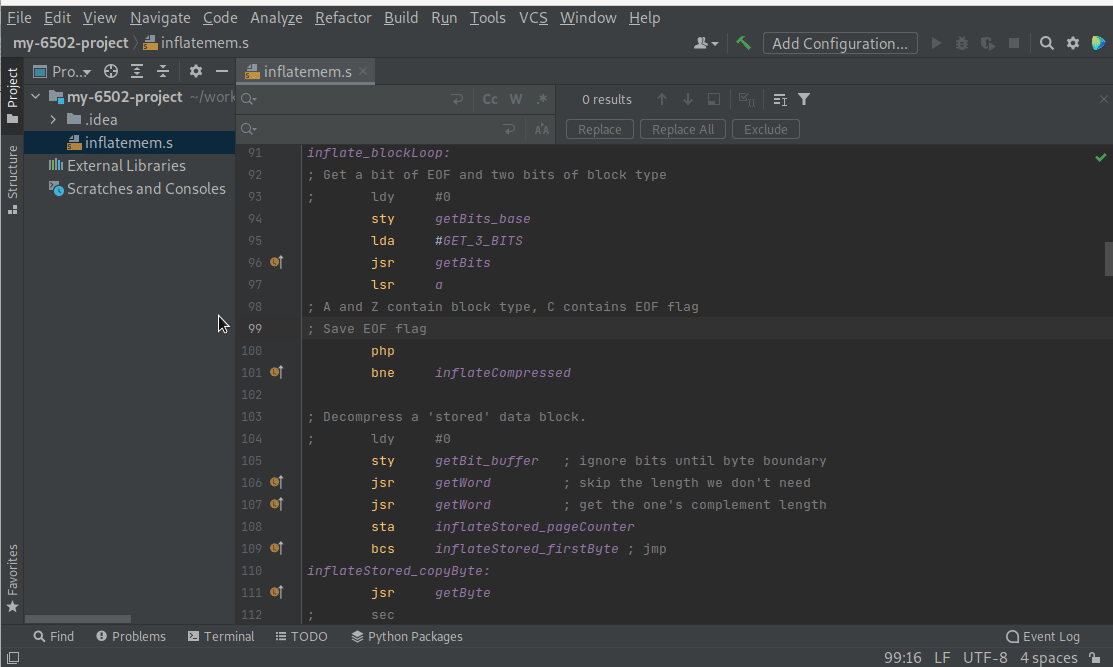Click the Build project hammer icon
The height and width of the screenshot is (667, 1113).
coord(743,43)
